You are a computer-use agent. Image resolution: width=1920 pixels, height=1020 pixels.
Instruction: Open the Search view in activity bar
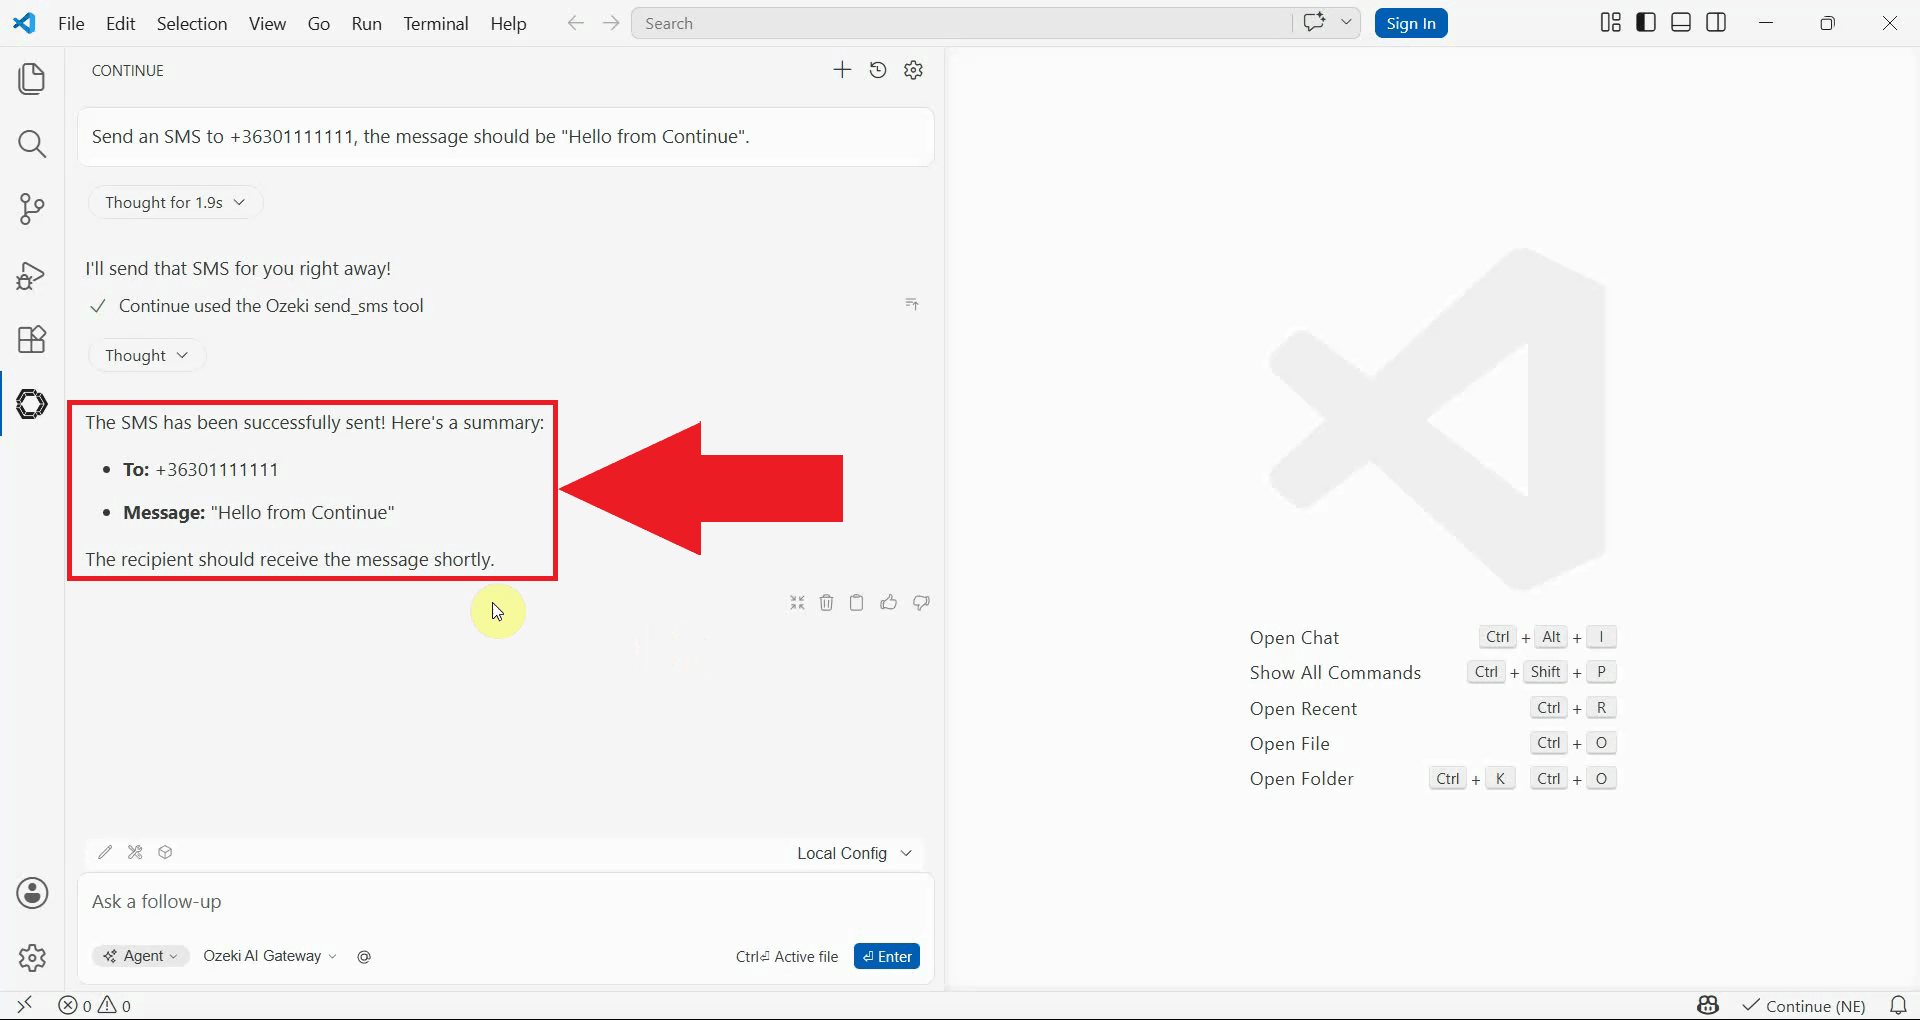[32, 144]
